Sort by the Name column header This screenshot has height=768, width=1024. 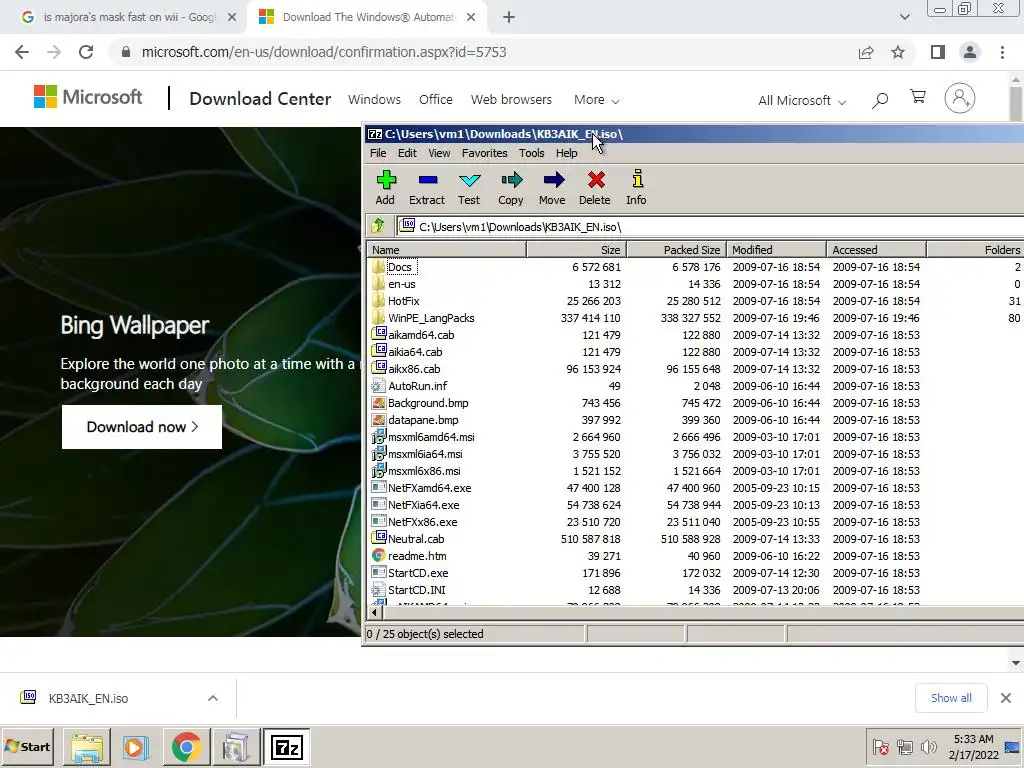[447, 249]
